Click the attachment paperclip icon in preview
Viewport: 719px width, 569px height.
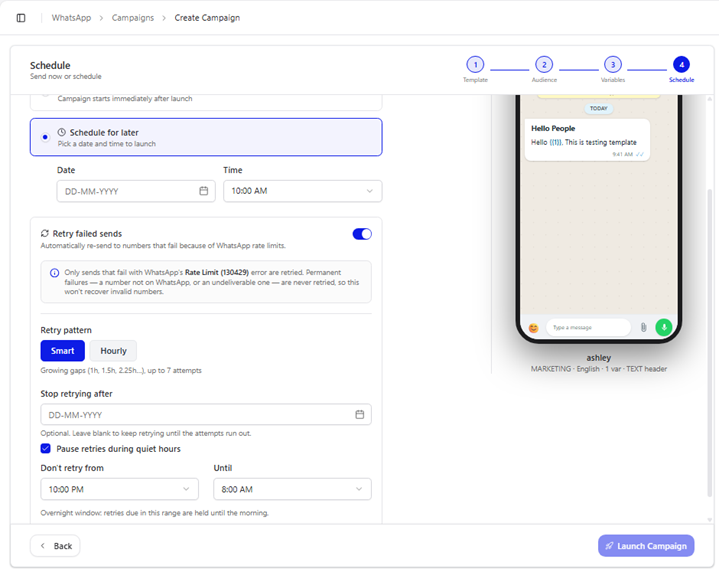click(643, 327)
